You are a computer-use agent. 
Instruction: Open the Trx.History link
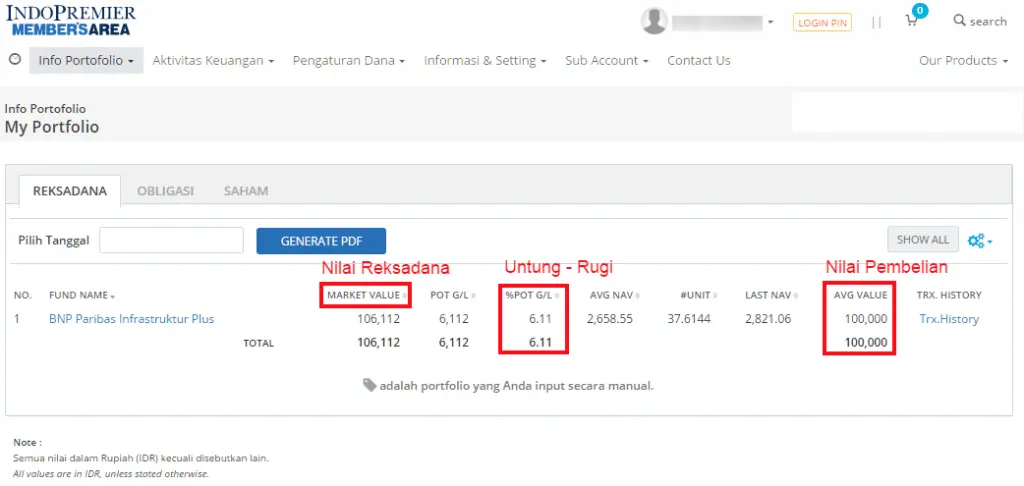[949, 319]
